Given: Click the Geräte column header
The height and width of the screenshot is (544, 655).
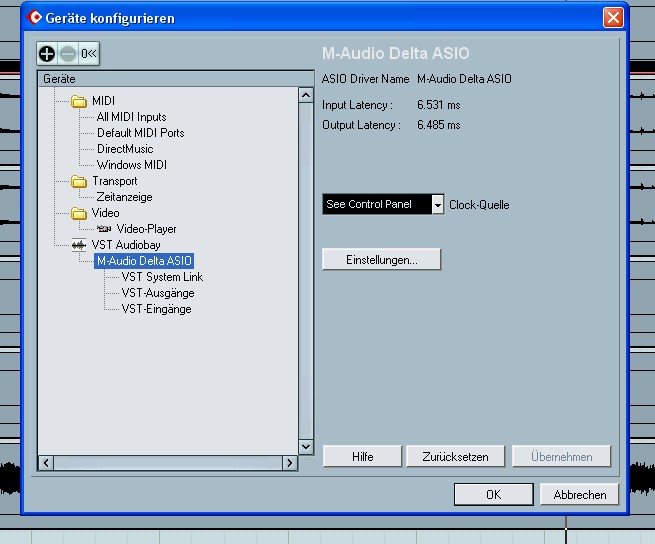Looking at the screenshot, I should 176,79.
